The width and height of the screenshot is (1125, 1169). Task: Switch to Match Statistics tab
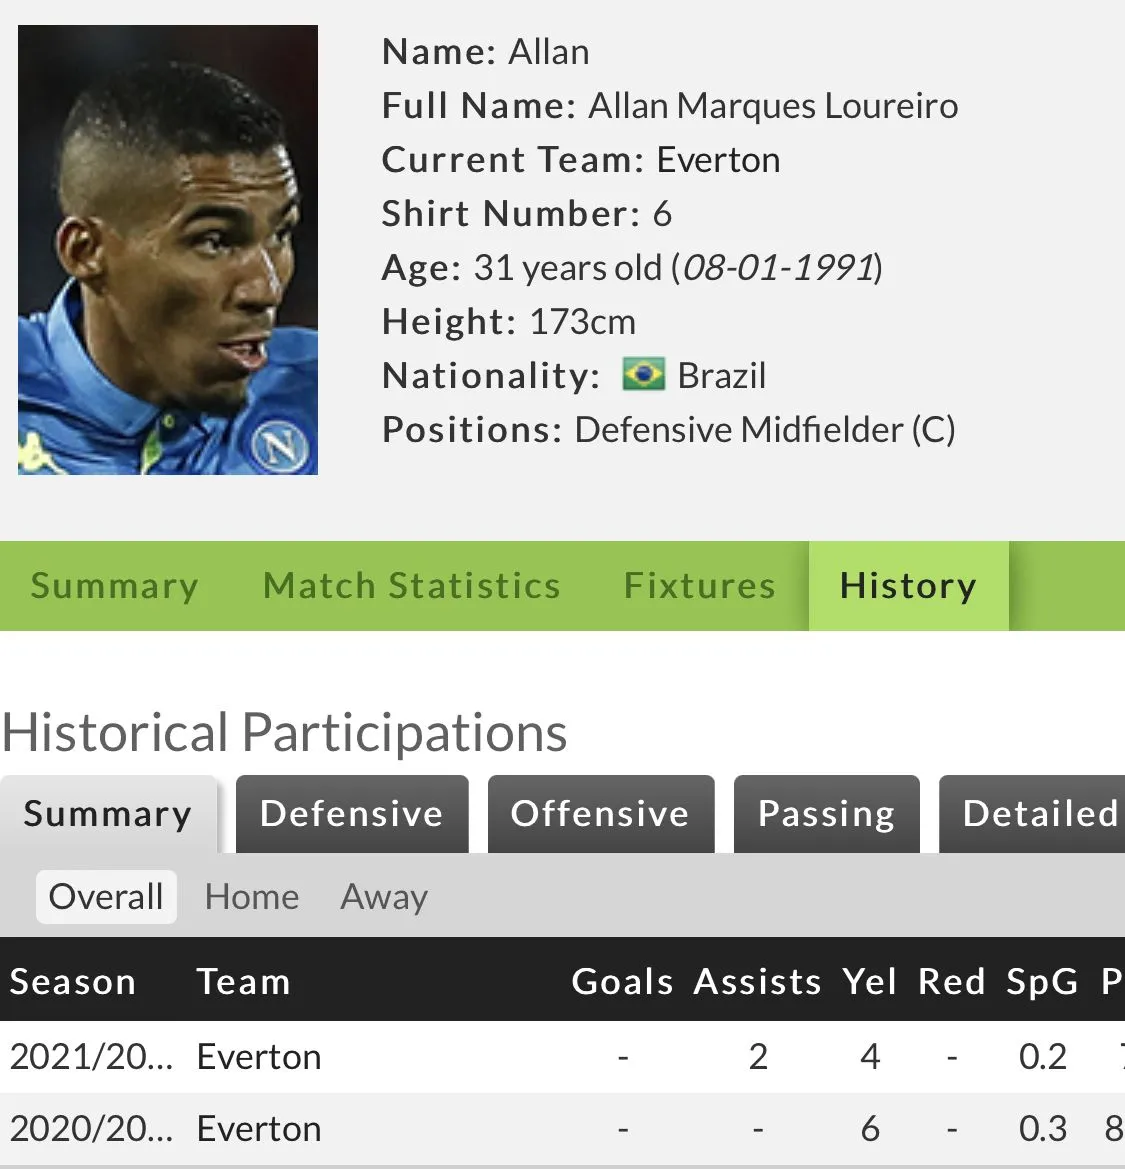(411, 586)
